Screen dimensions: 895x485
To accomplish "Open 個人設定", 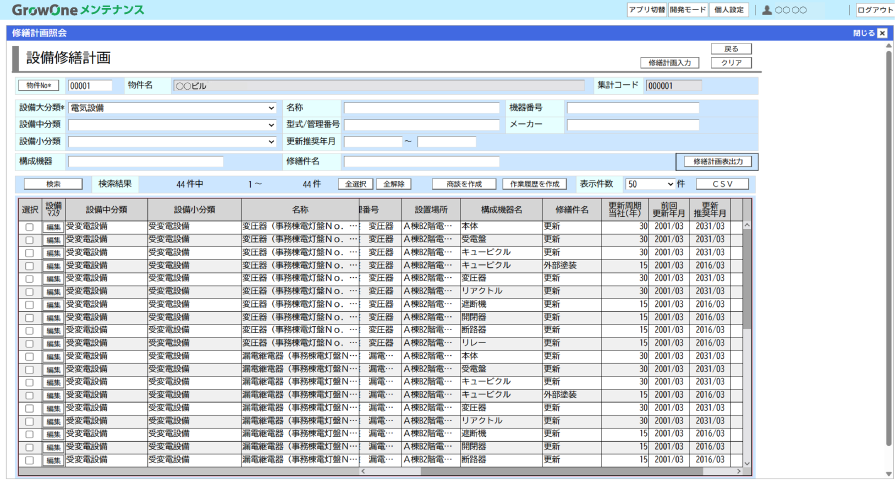I will click(729, 10).
